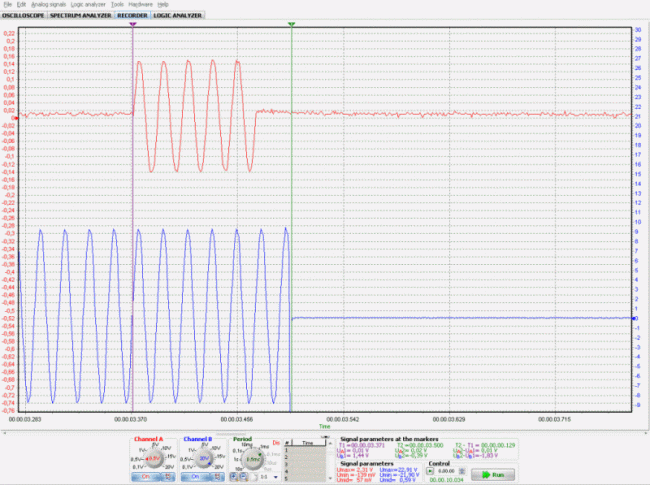Image resolution: width=650 pixels, height=485 pixels.
Task: Click the Channel A voltage range knob
Action: coord(155,457)
